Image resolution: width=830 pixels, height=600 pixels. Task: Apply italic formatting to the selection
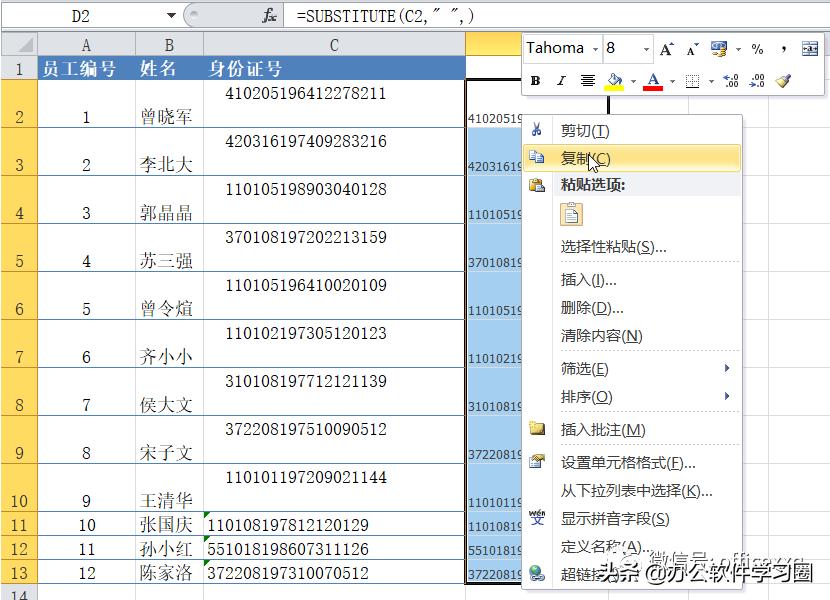561,78
